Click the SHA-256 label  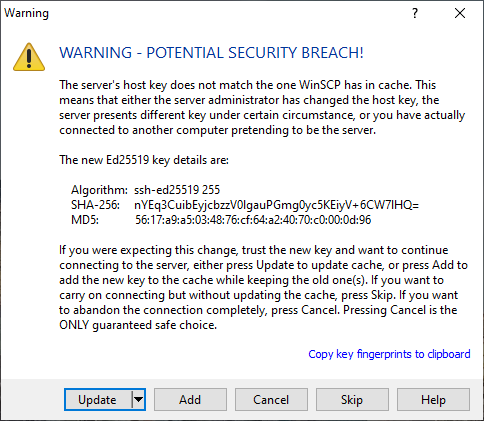95,205
